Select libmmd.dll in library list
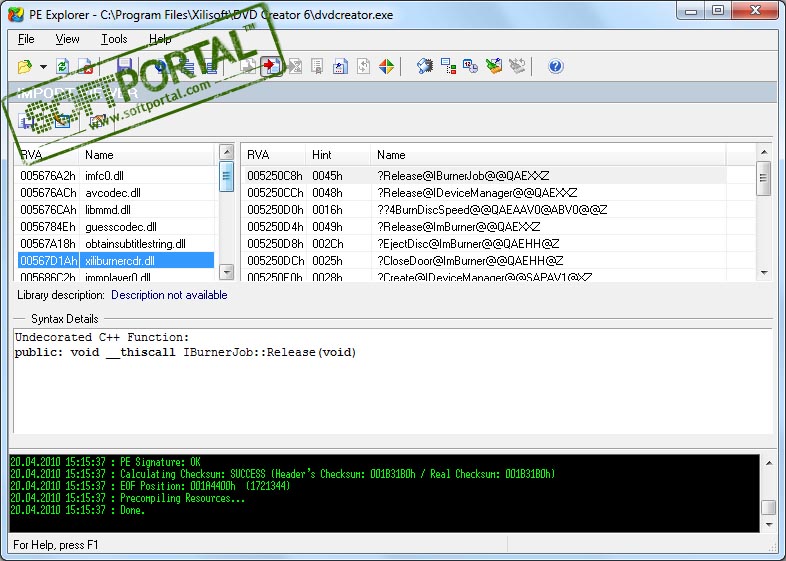Screen dimensions: 786x561 tap(116, 210)
